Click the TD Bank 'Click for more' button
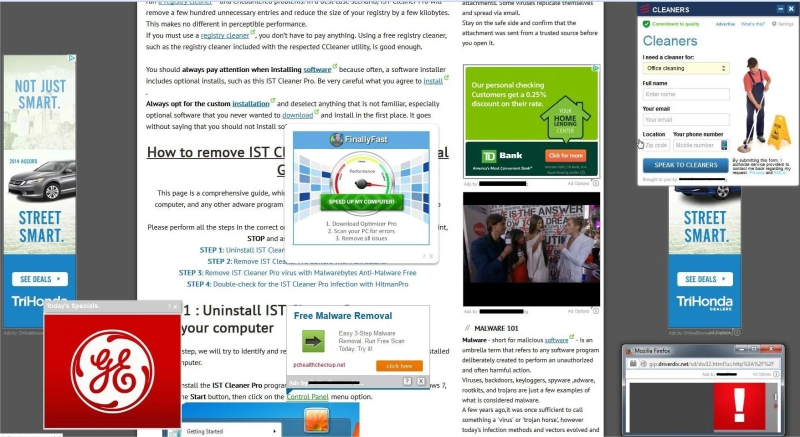Viewport: 800px width, 437px height. coord(564,155)
